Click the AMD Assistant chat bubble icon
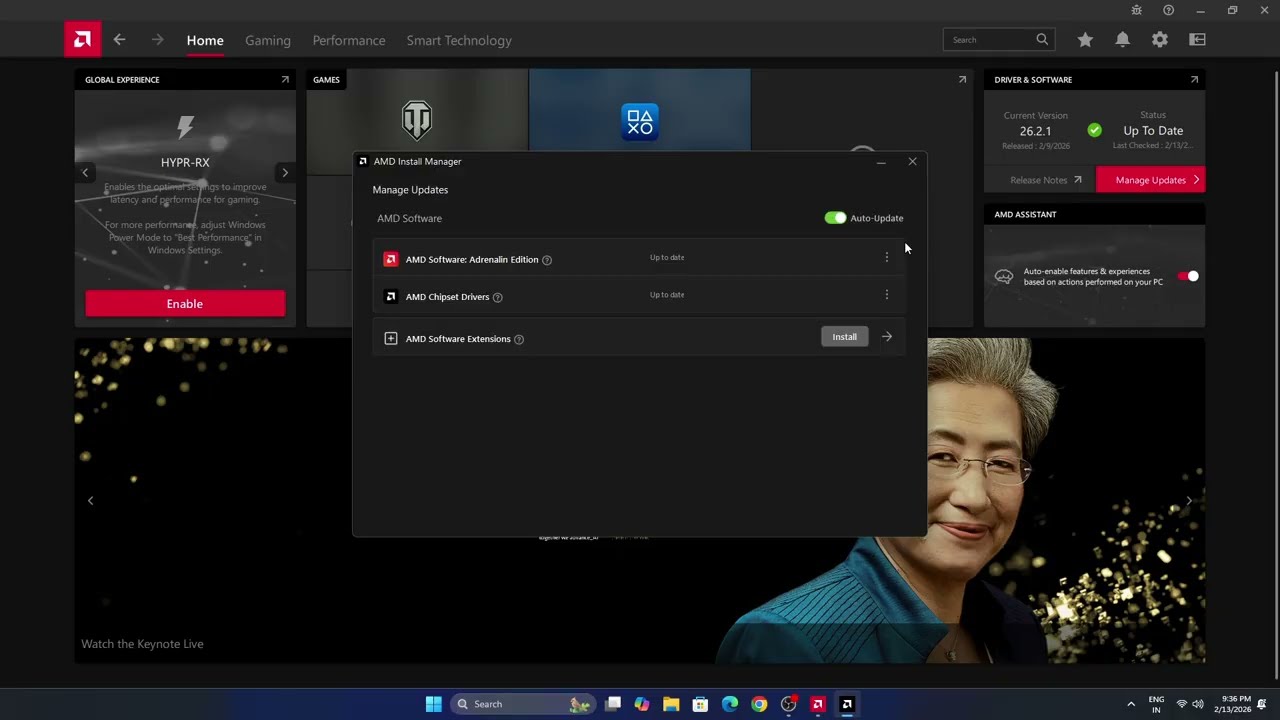Image resolution: width=1280 pixels, height=720 pixels. 1004,277
